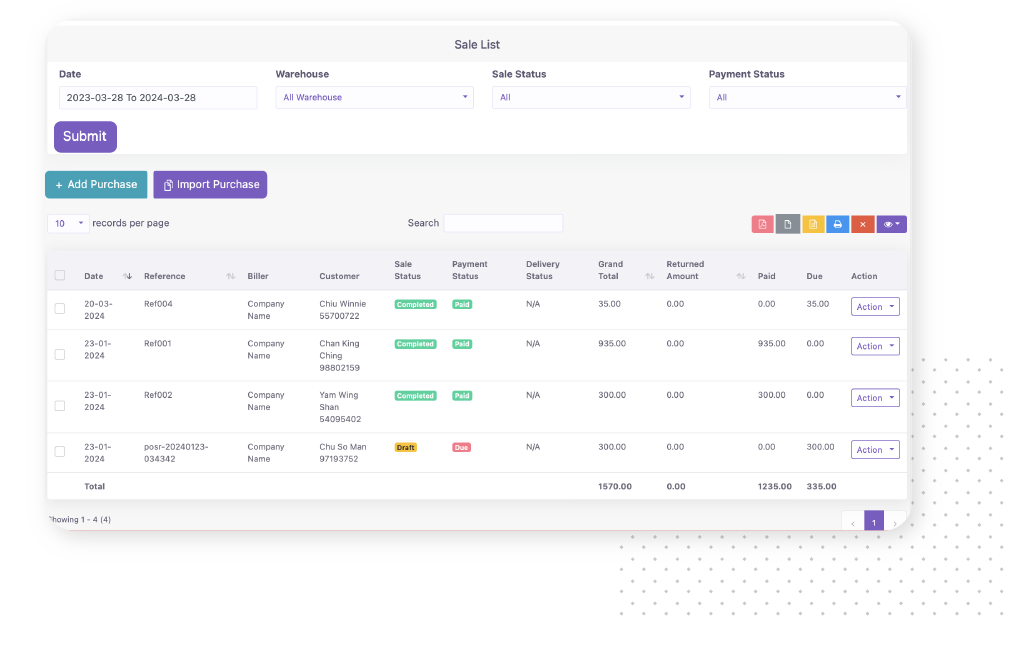Open the Payment Status filter dropdown
This screenshot has height=650, width=1036.
coord(806,97)
